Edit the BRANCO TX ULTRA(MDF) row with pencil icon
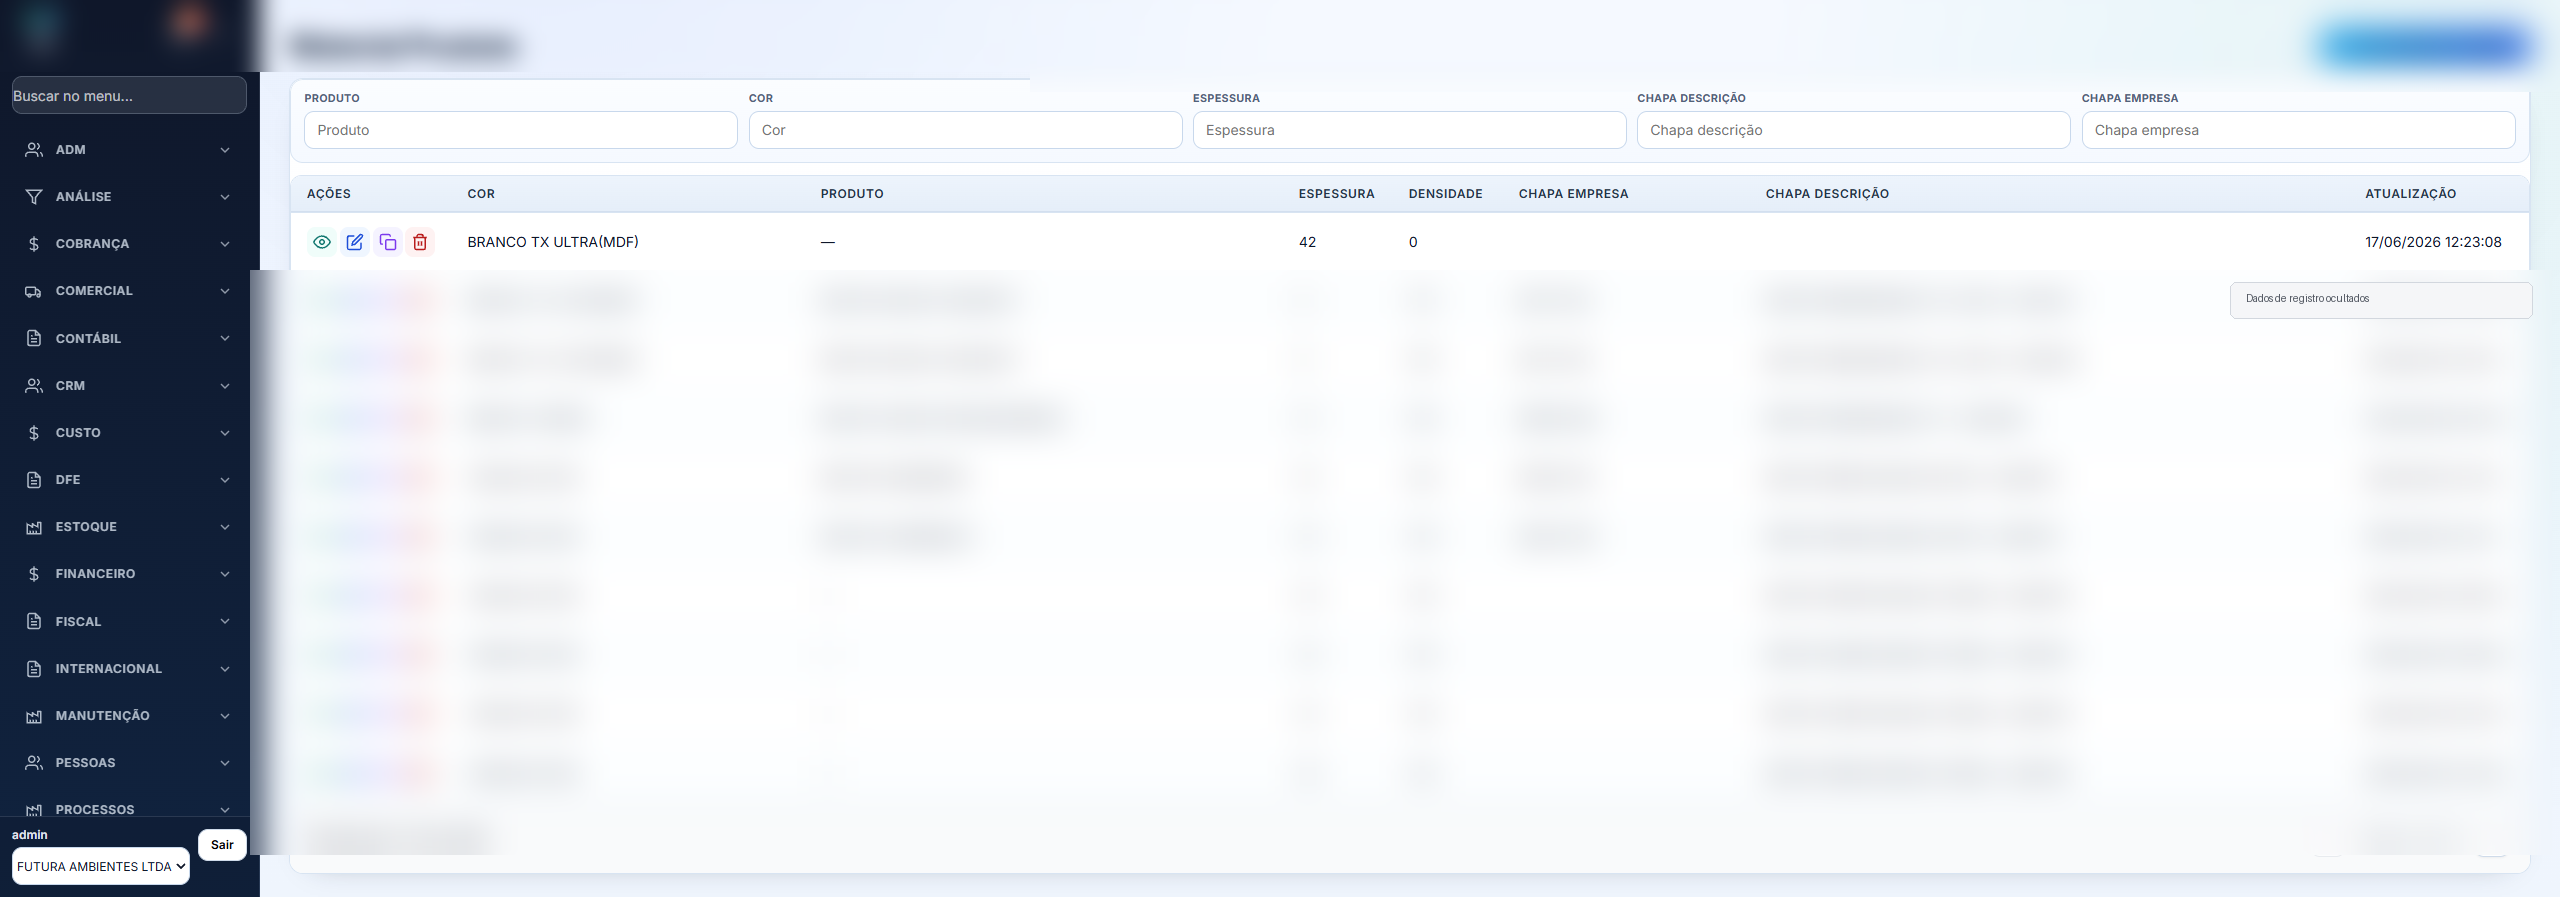The height and width of the screenshot is (897, 2560). coord(355,242)
